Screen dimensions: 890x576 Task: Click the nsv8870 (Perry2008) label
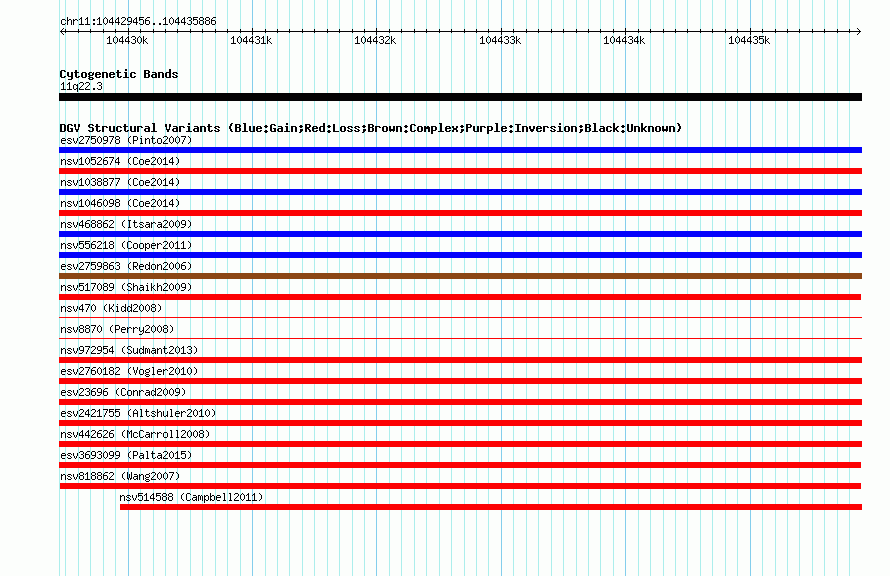tap(117, 329)
